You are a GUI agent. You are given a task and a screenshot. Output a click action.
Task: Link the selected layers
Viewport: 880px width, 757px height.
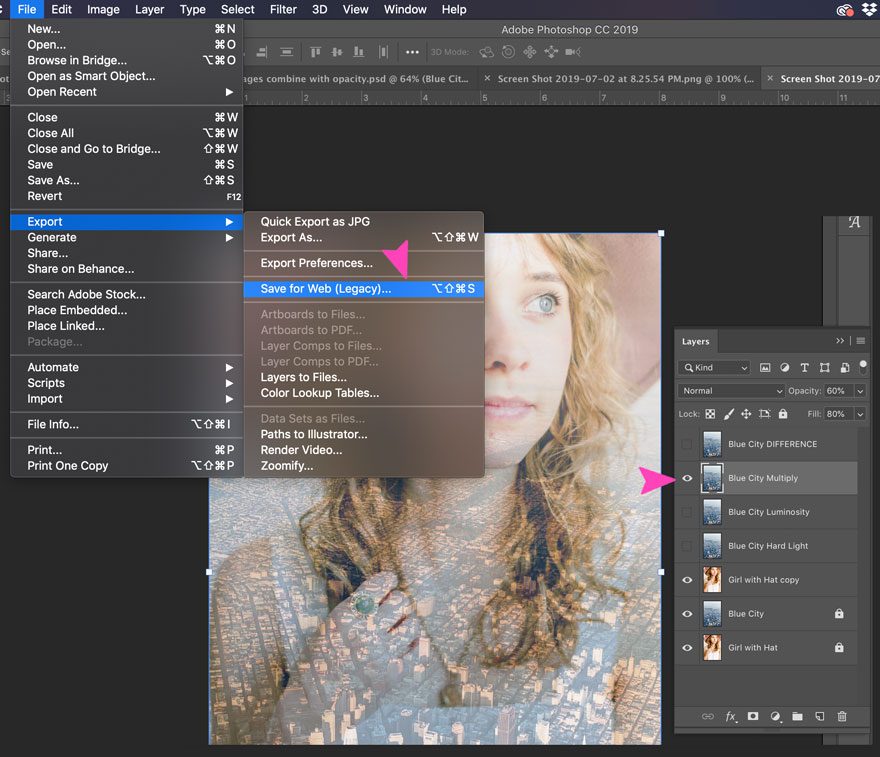tap(707, 717)
